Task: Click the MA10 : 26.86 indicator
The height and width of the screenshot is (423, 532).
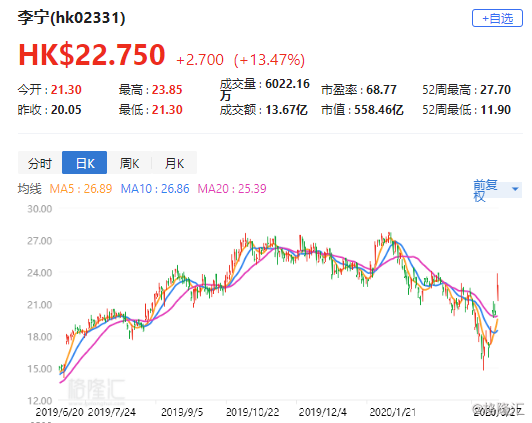Action: tap(155, 189)
